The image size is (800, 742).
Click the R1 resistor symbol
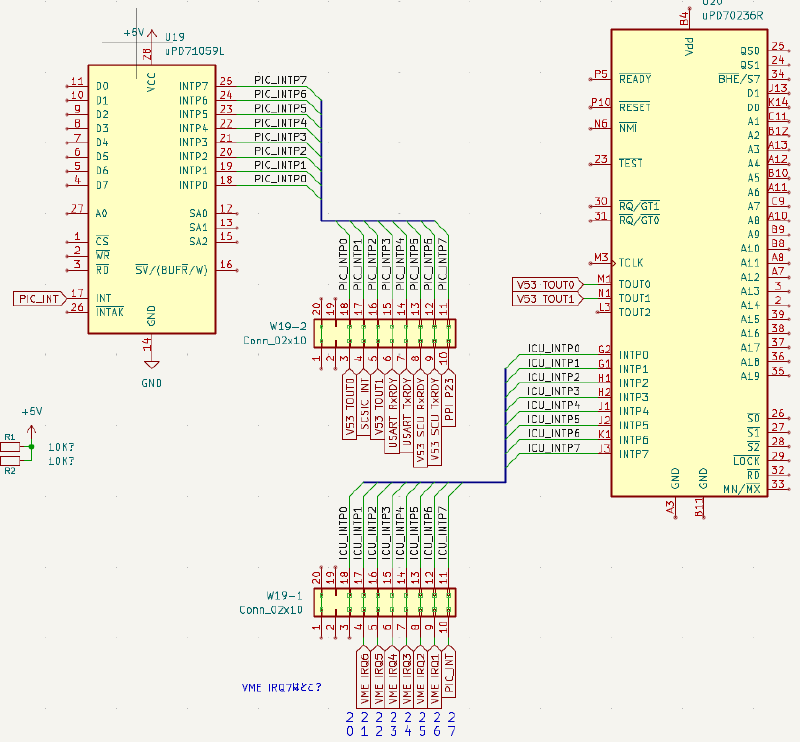coord(10,446)
